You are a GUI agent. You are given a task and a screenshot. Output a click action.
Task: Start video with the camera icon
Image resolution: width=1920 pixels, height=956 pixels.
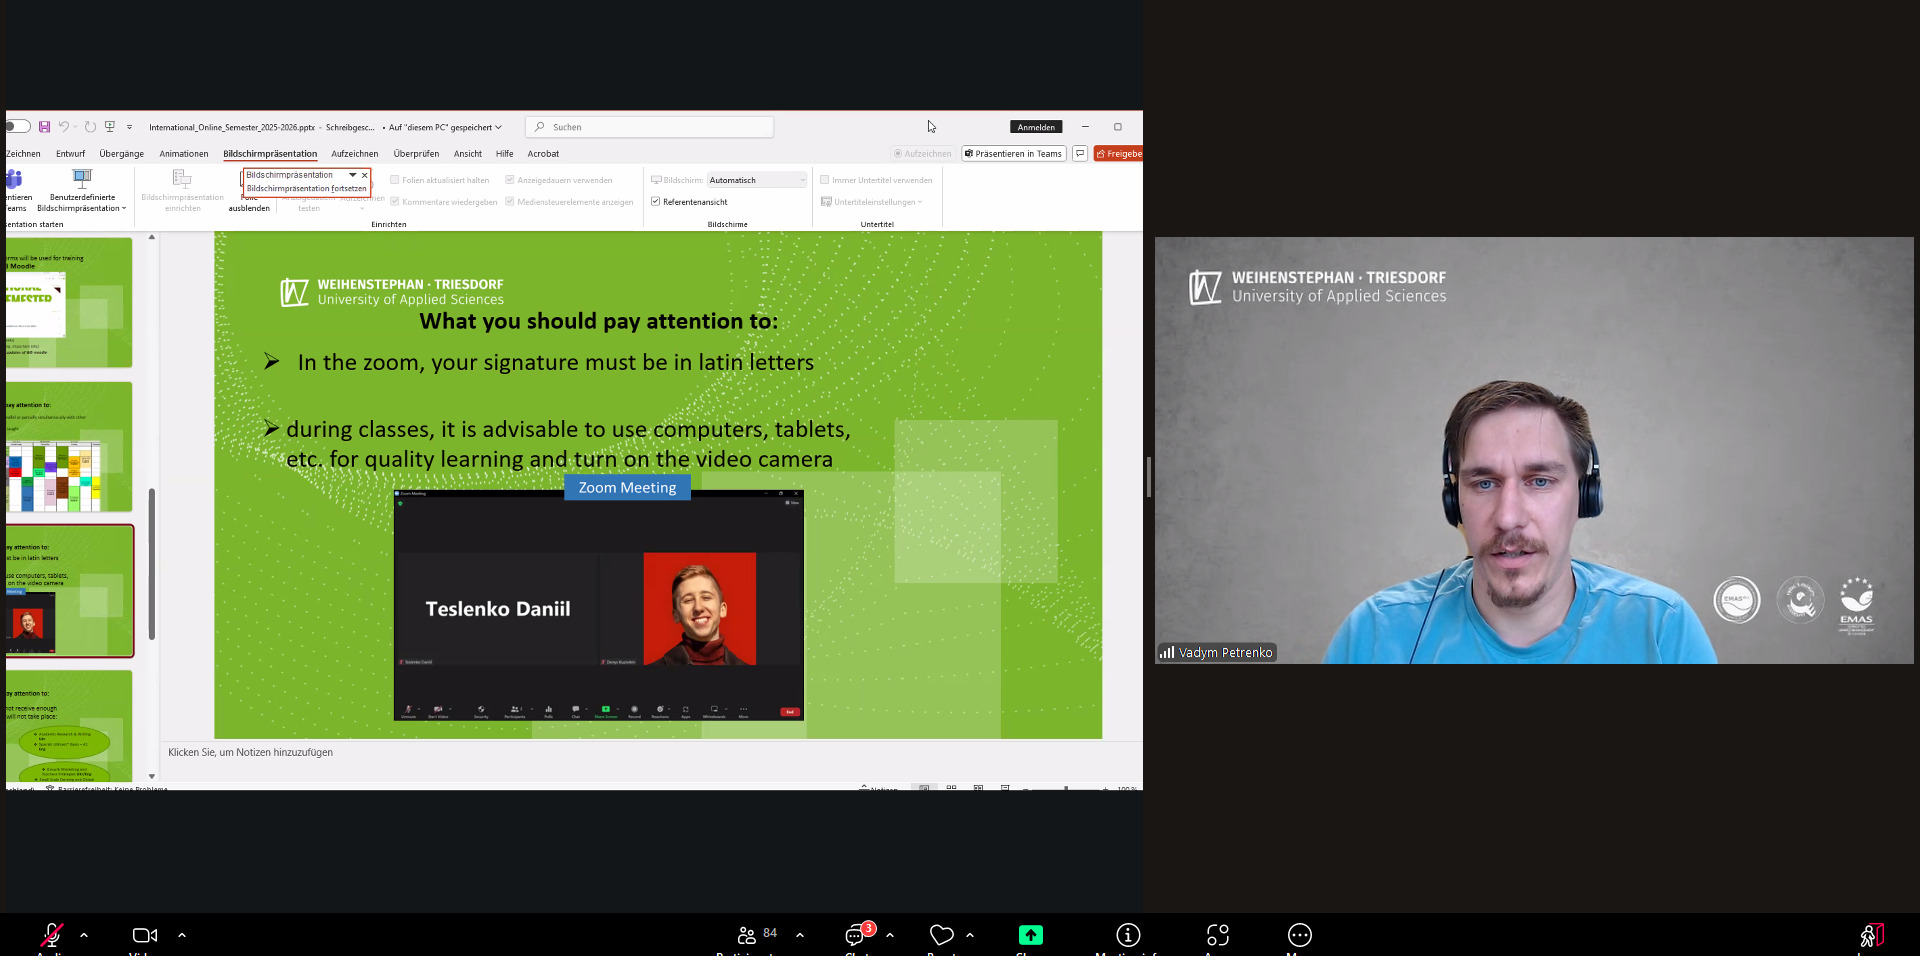click(145, 935)
